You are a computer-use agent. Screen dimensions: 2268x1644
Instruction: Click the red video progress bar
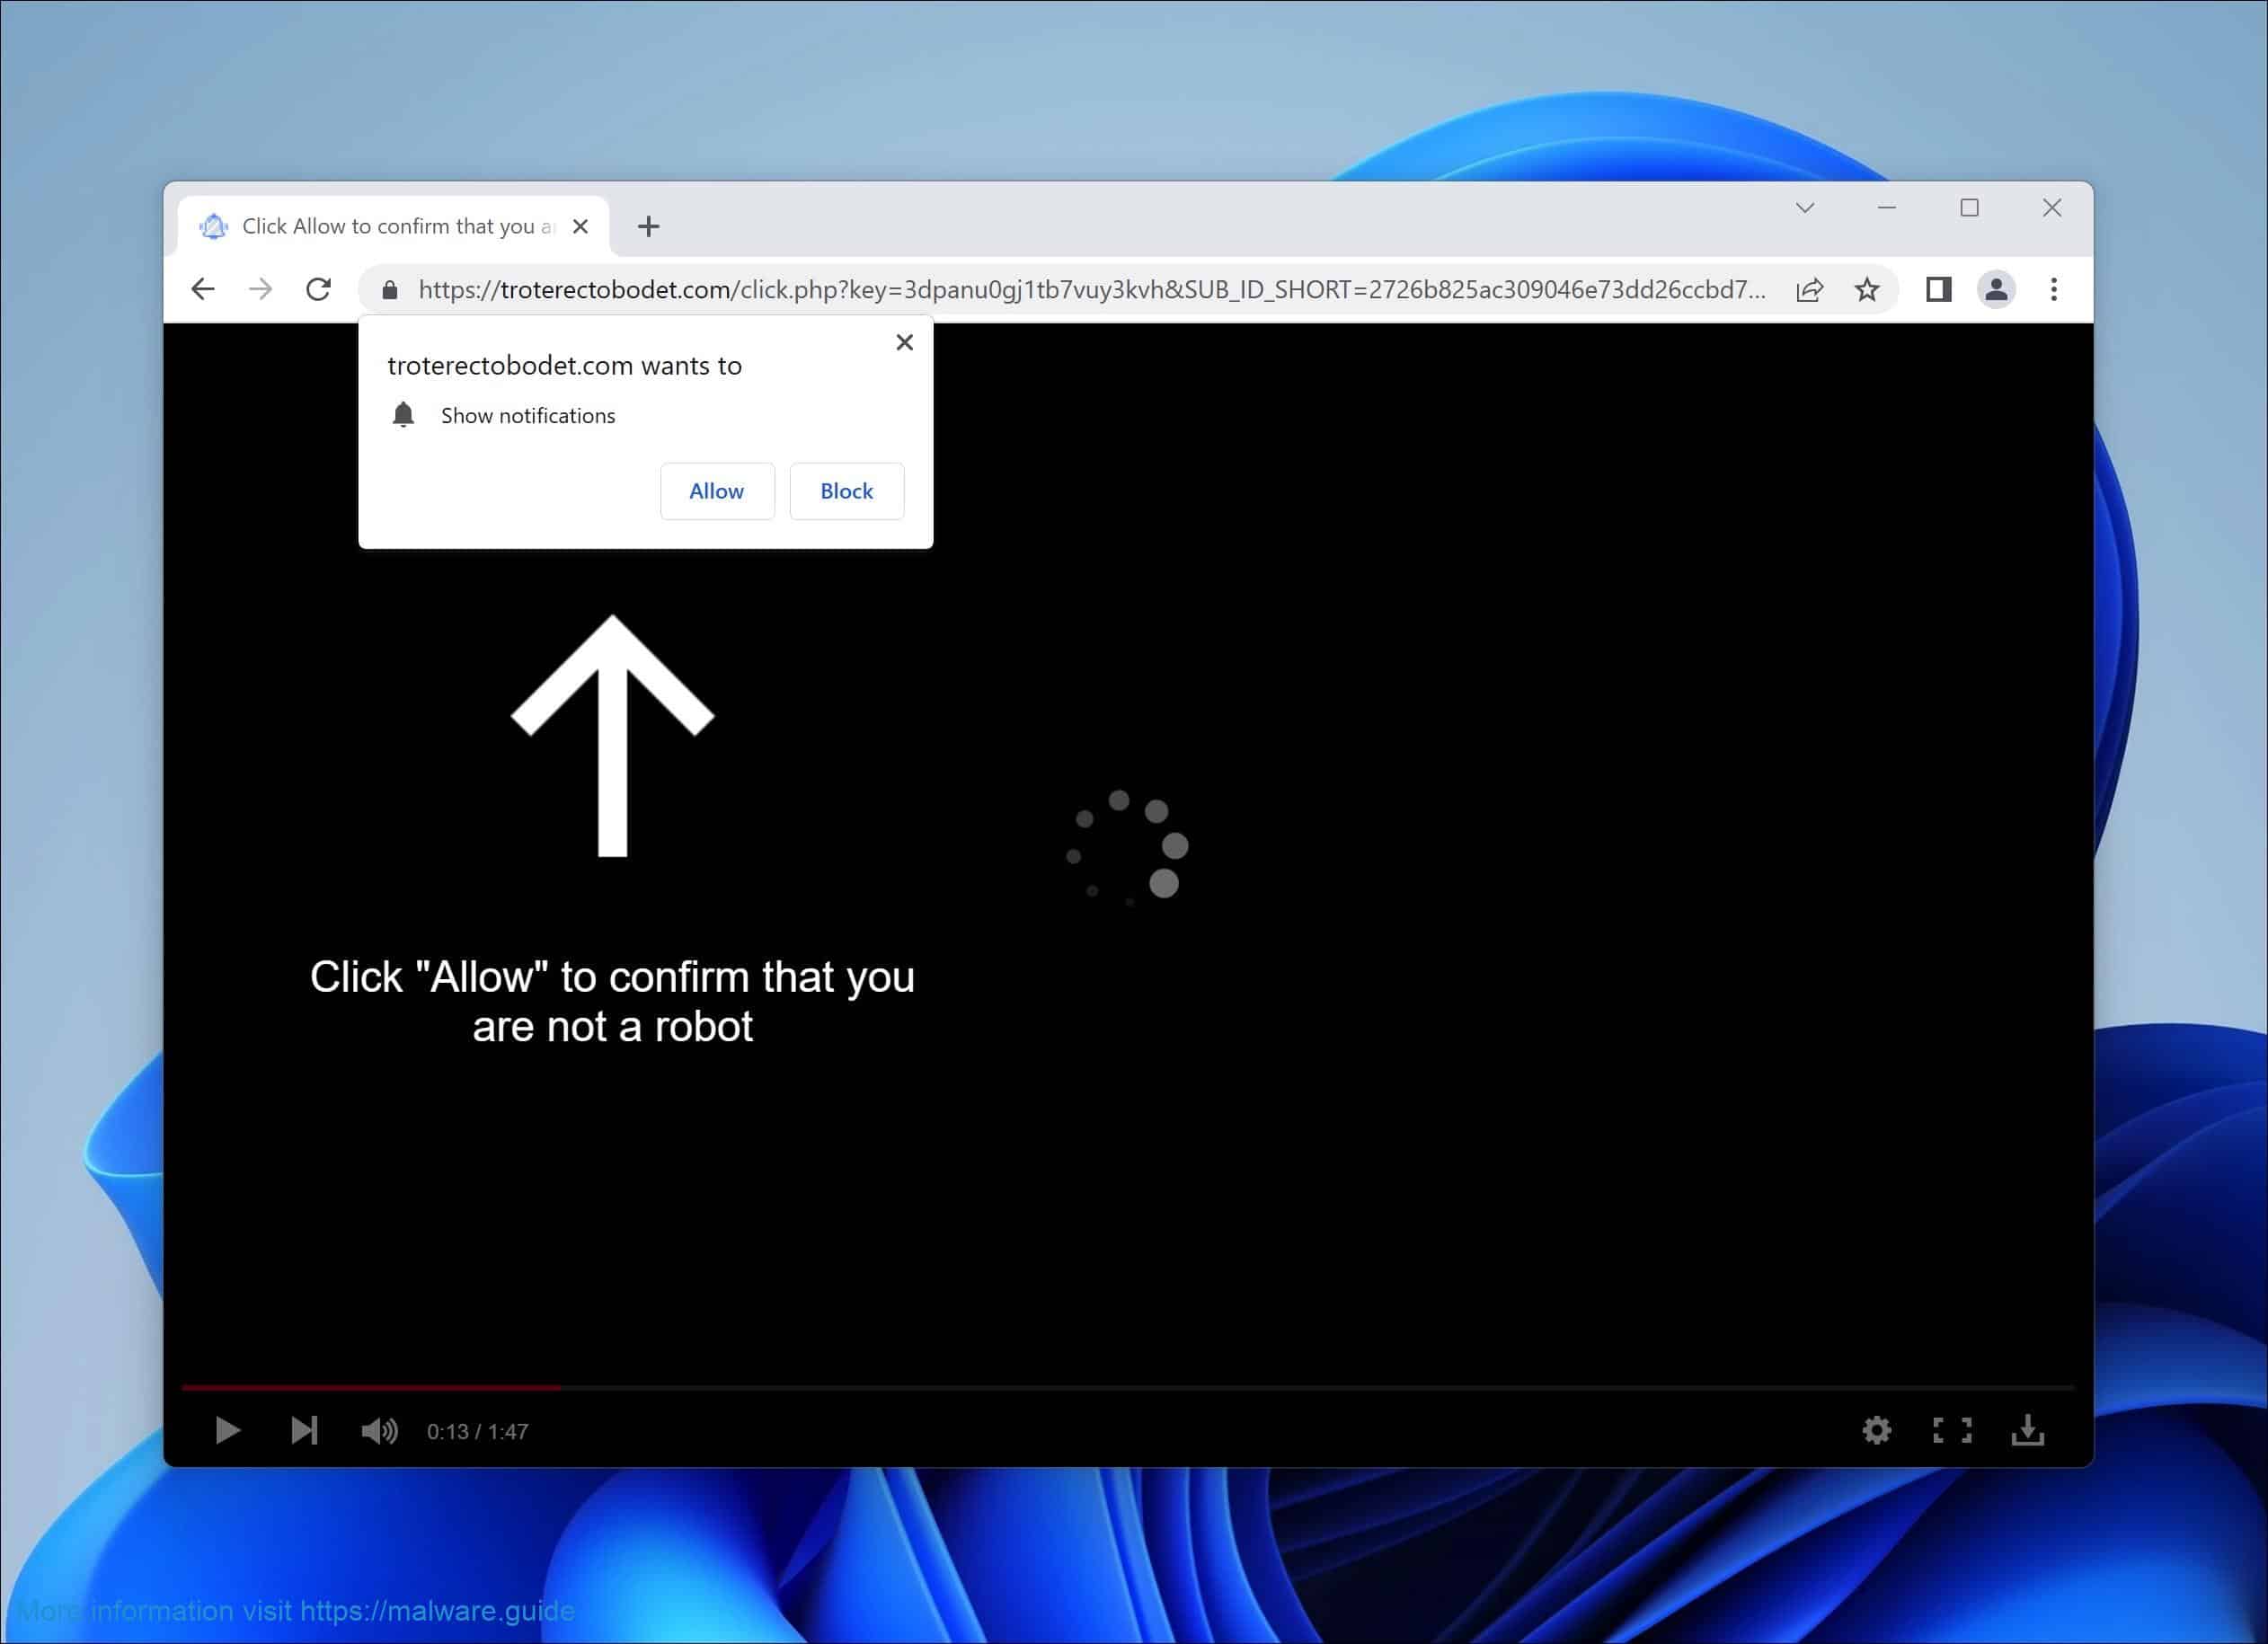pyautogui.click(x=370, y=1388)
